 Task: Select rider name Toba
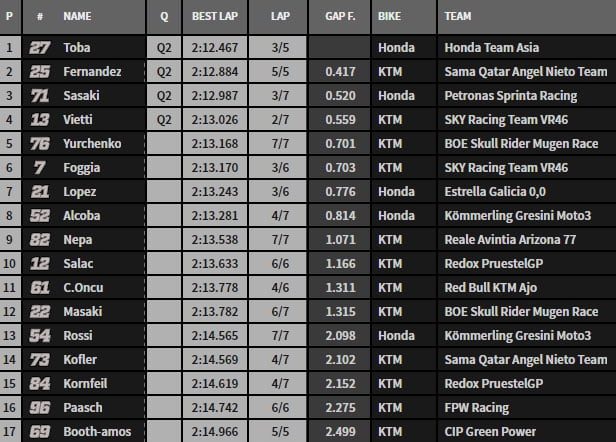[x=77, y=47]
